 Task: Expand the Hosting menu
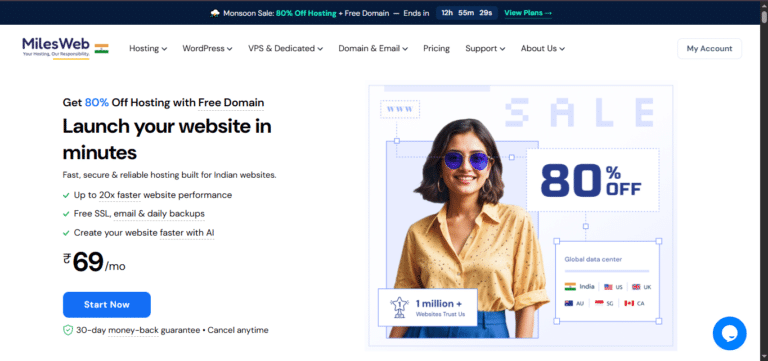point(148,48)
